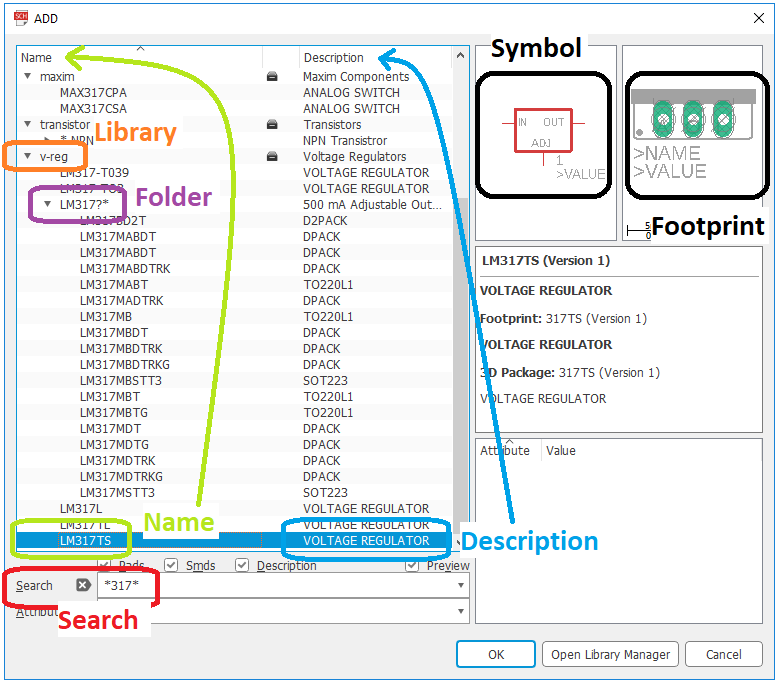
Task: Click the library icon in the maxim row
Action: tap(272, 77)
